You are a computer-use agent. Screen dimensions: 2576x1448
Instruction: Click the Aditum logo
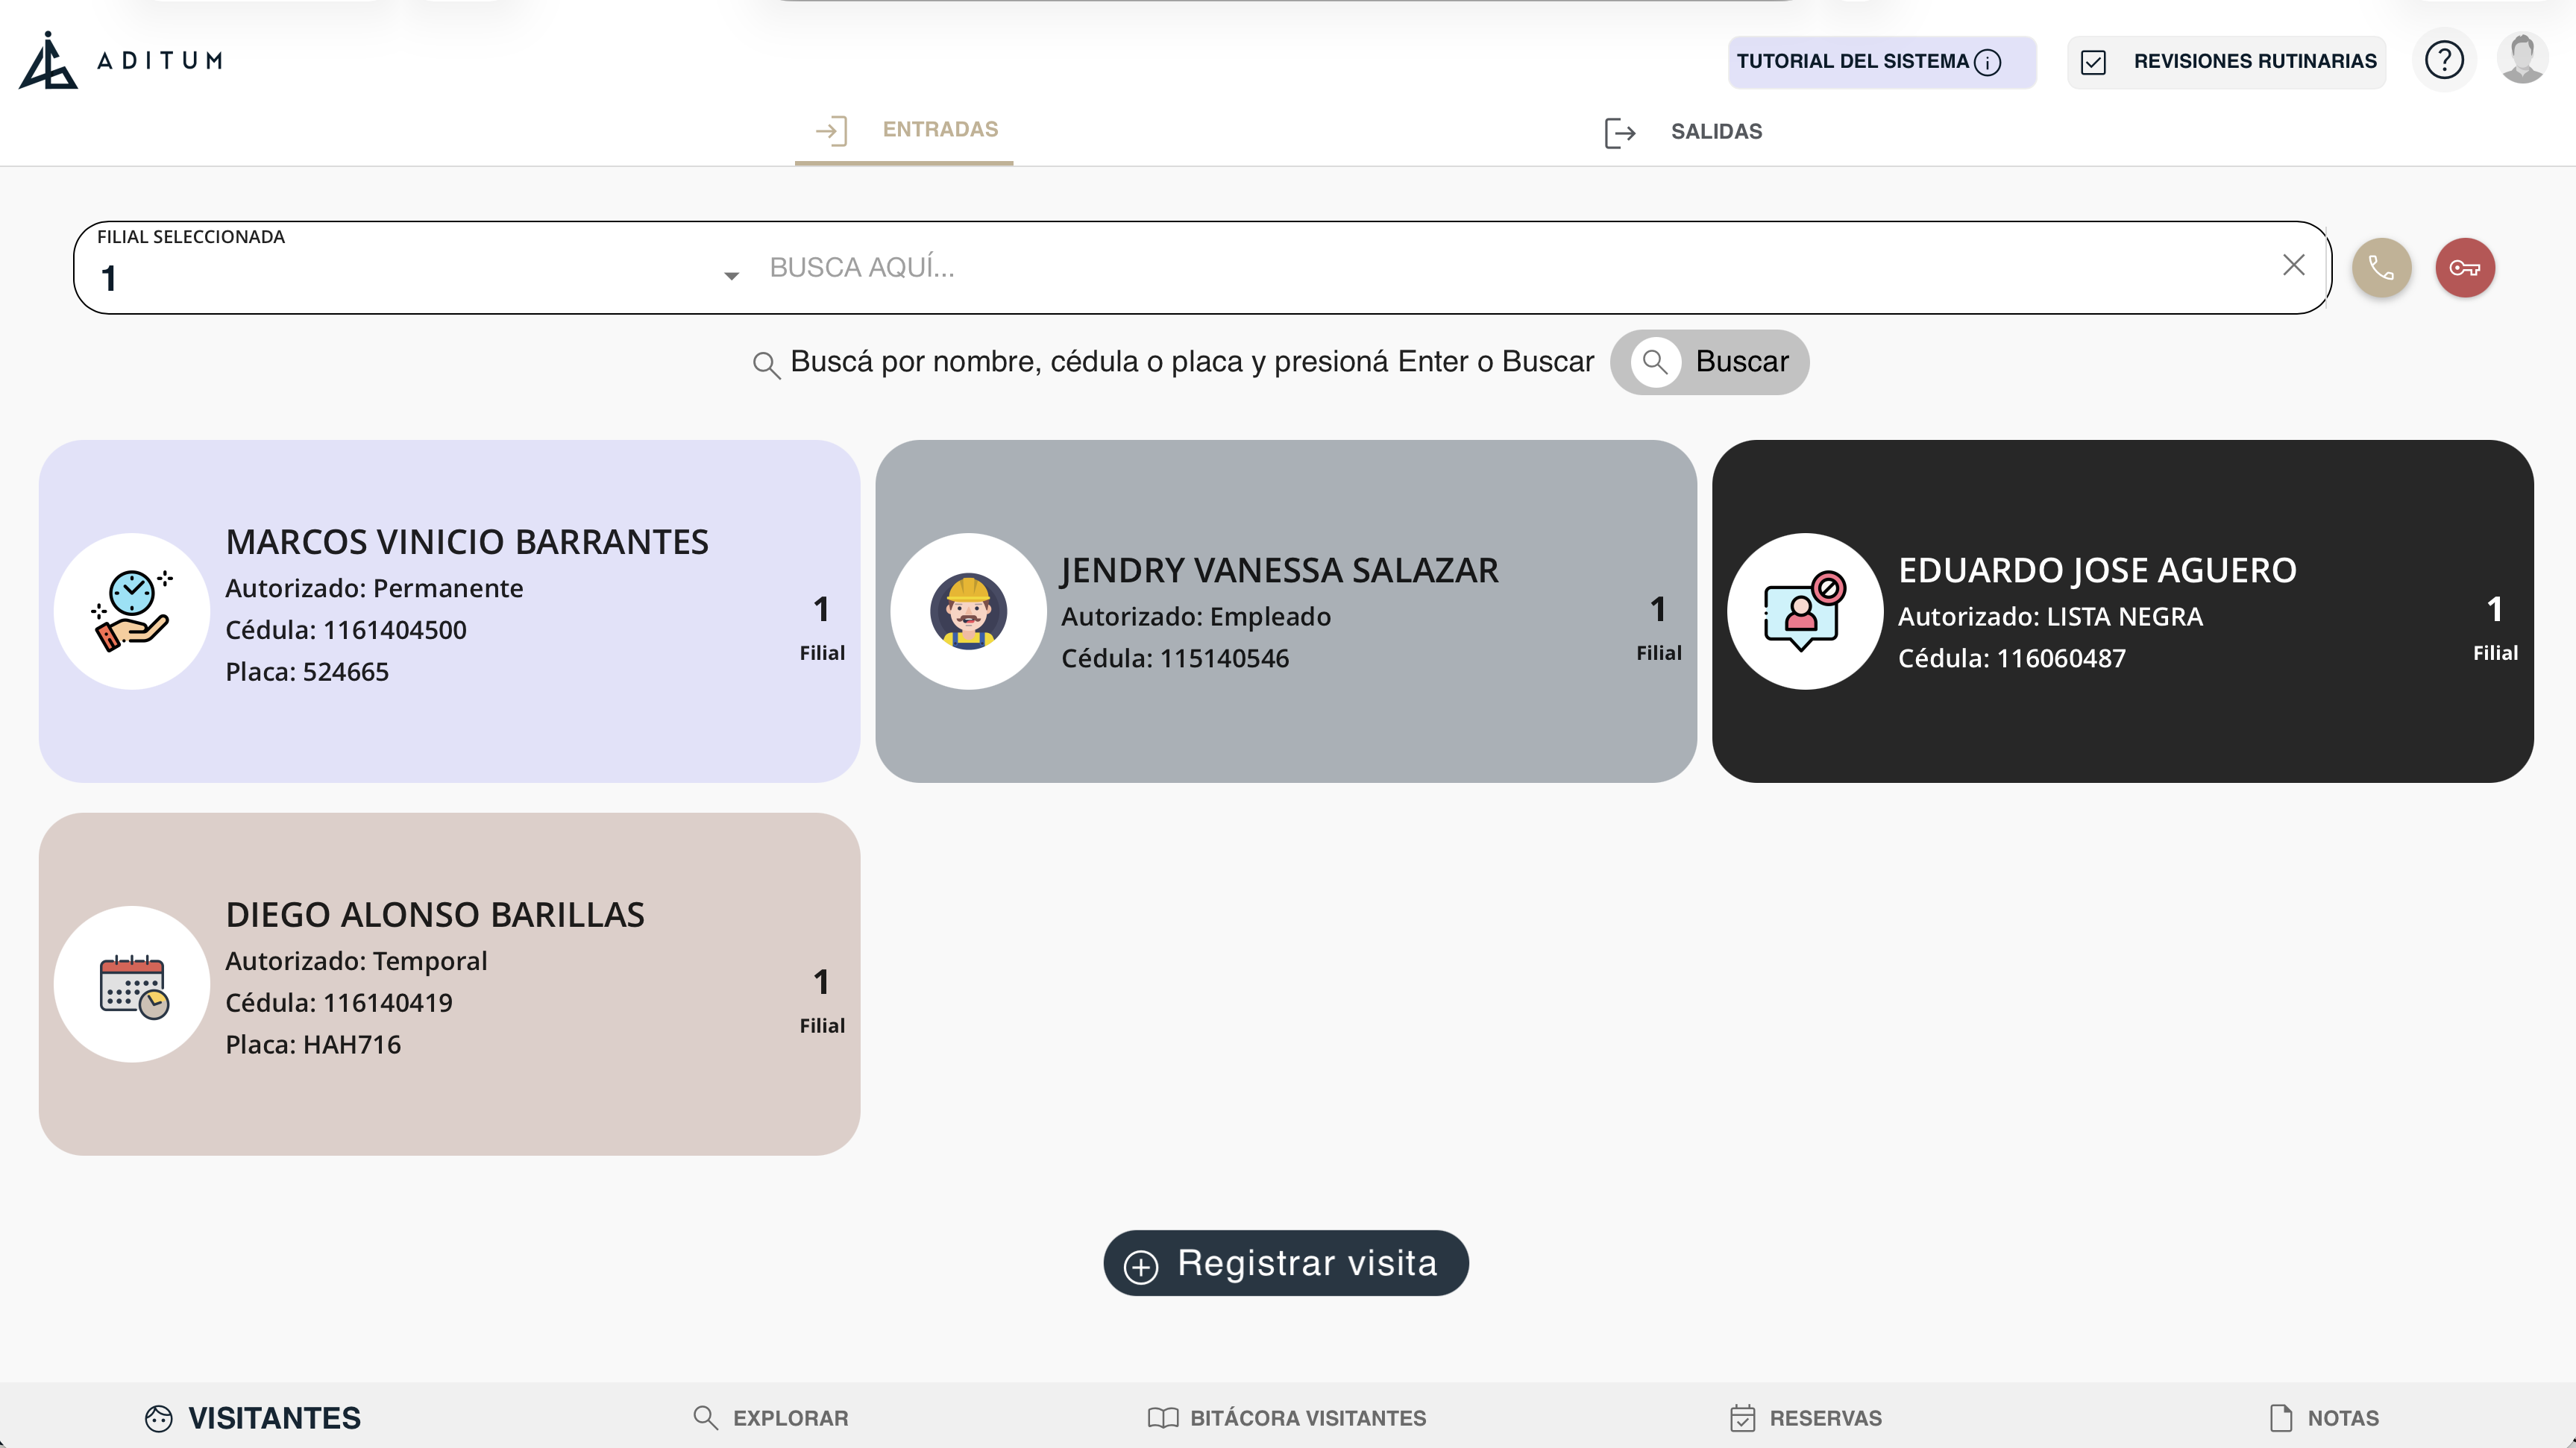tap(121, 60)
